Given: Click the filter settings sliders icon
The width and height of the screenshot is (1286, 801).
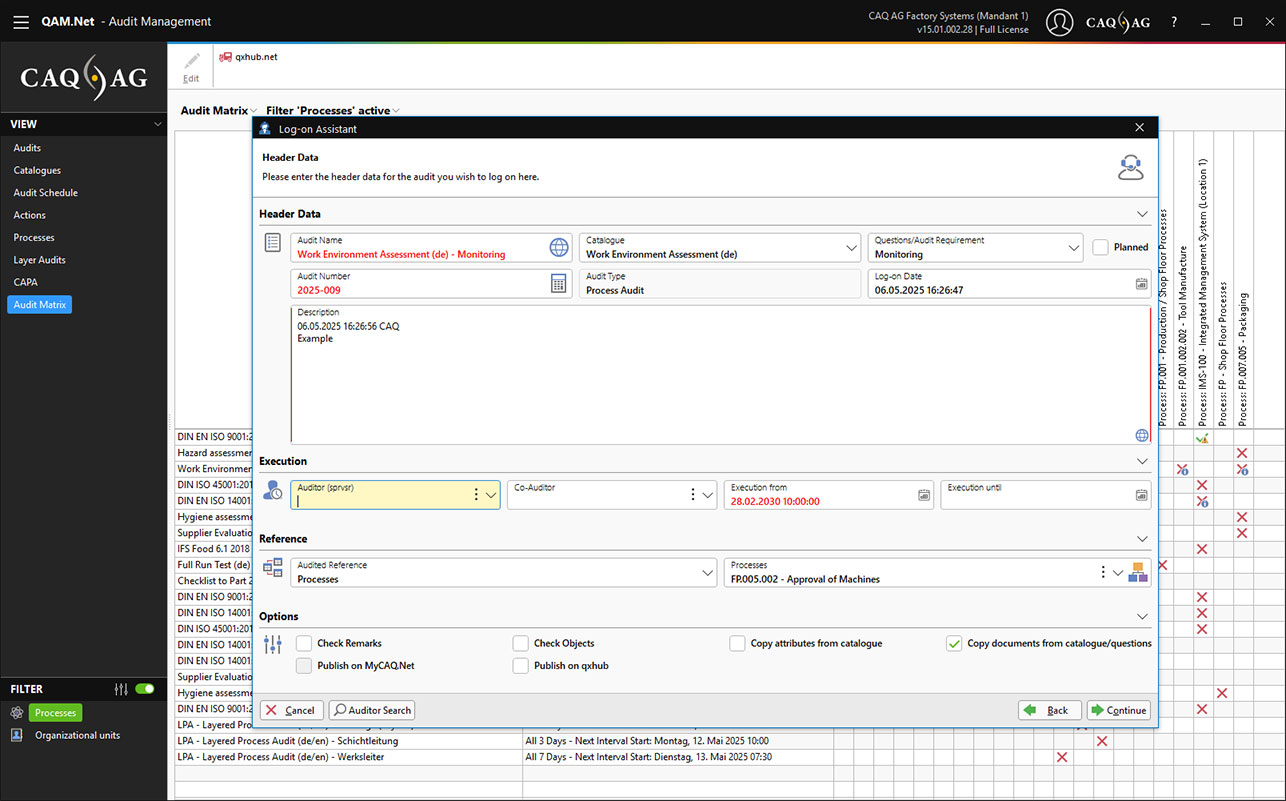Looking at the screenshot, I should [121, 689].
